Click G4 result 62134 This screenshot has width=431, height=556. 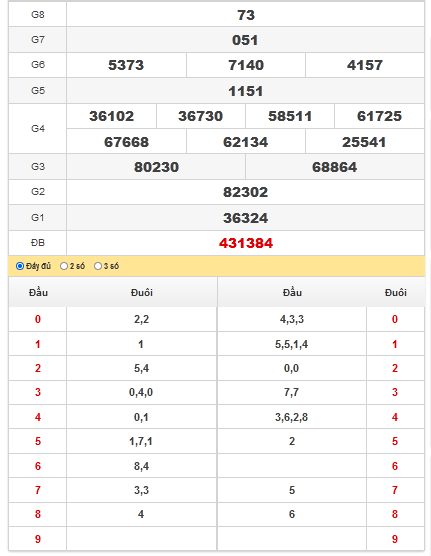click(245, 142)
